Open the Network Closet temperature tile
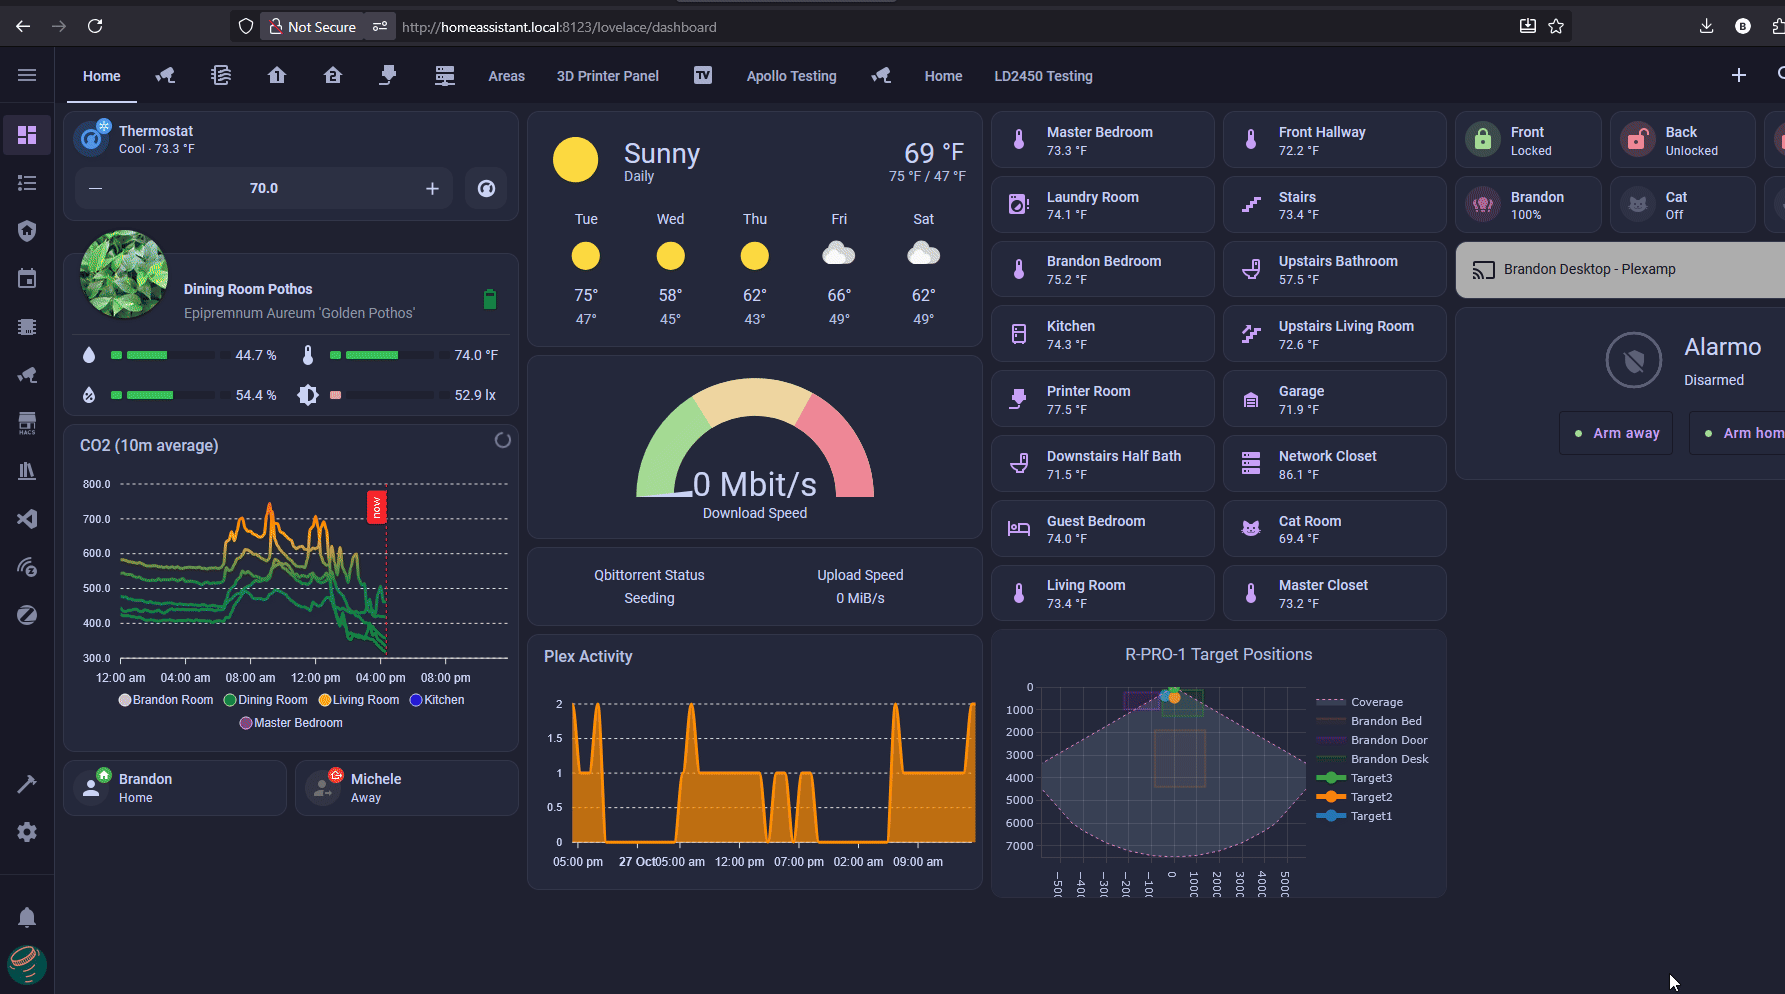1785x994 pixels. tap(1334, 464)
